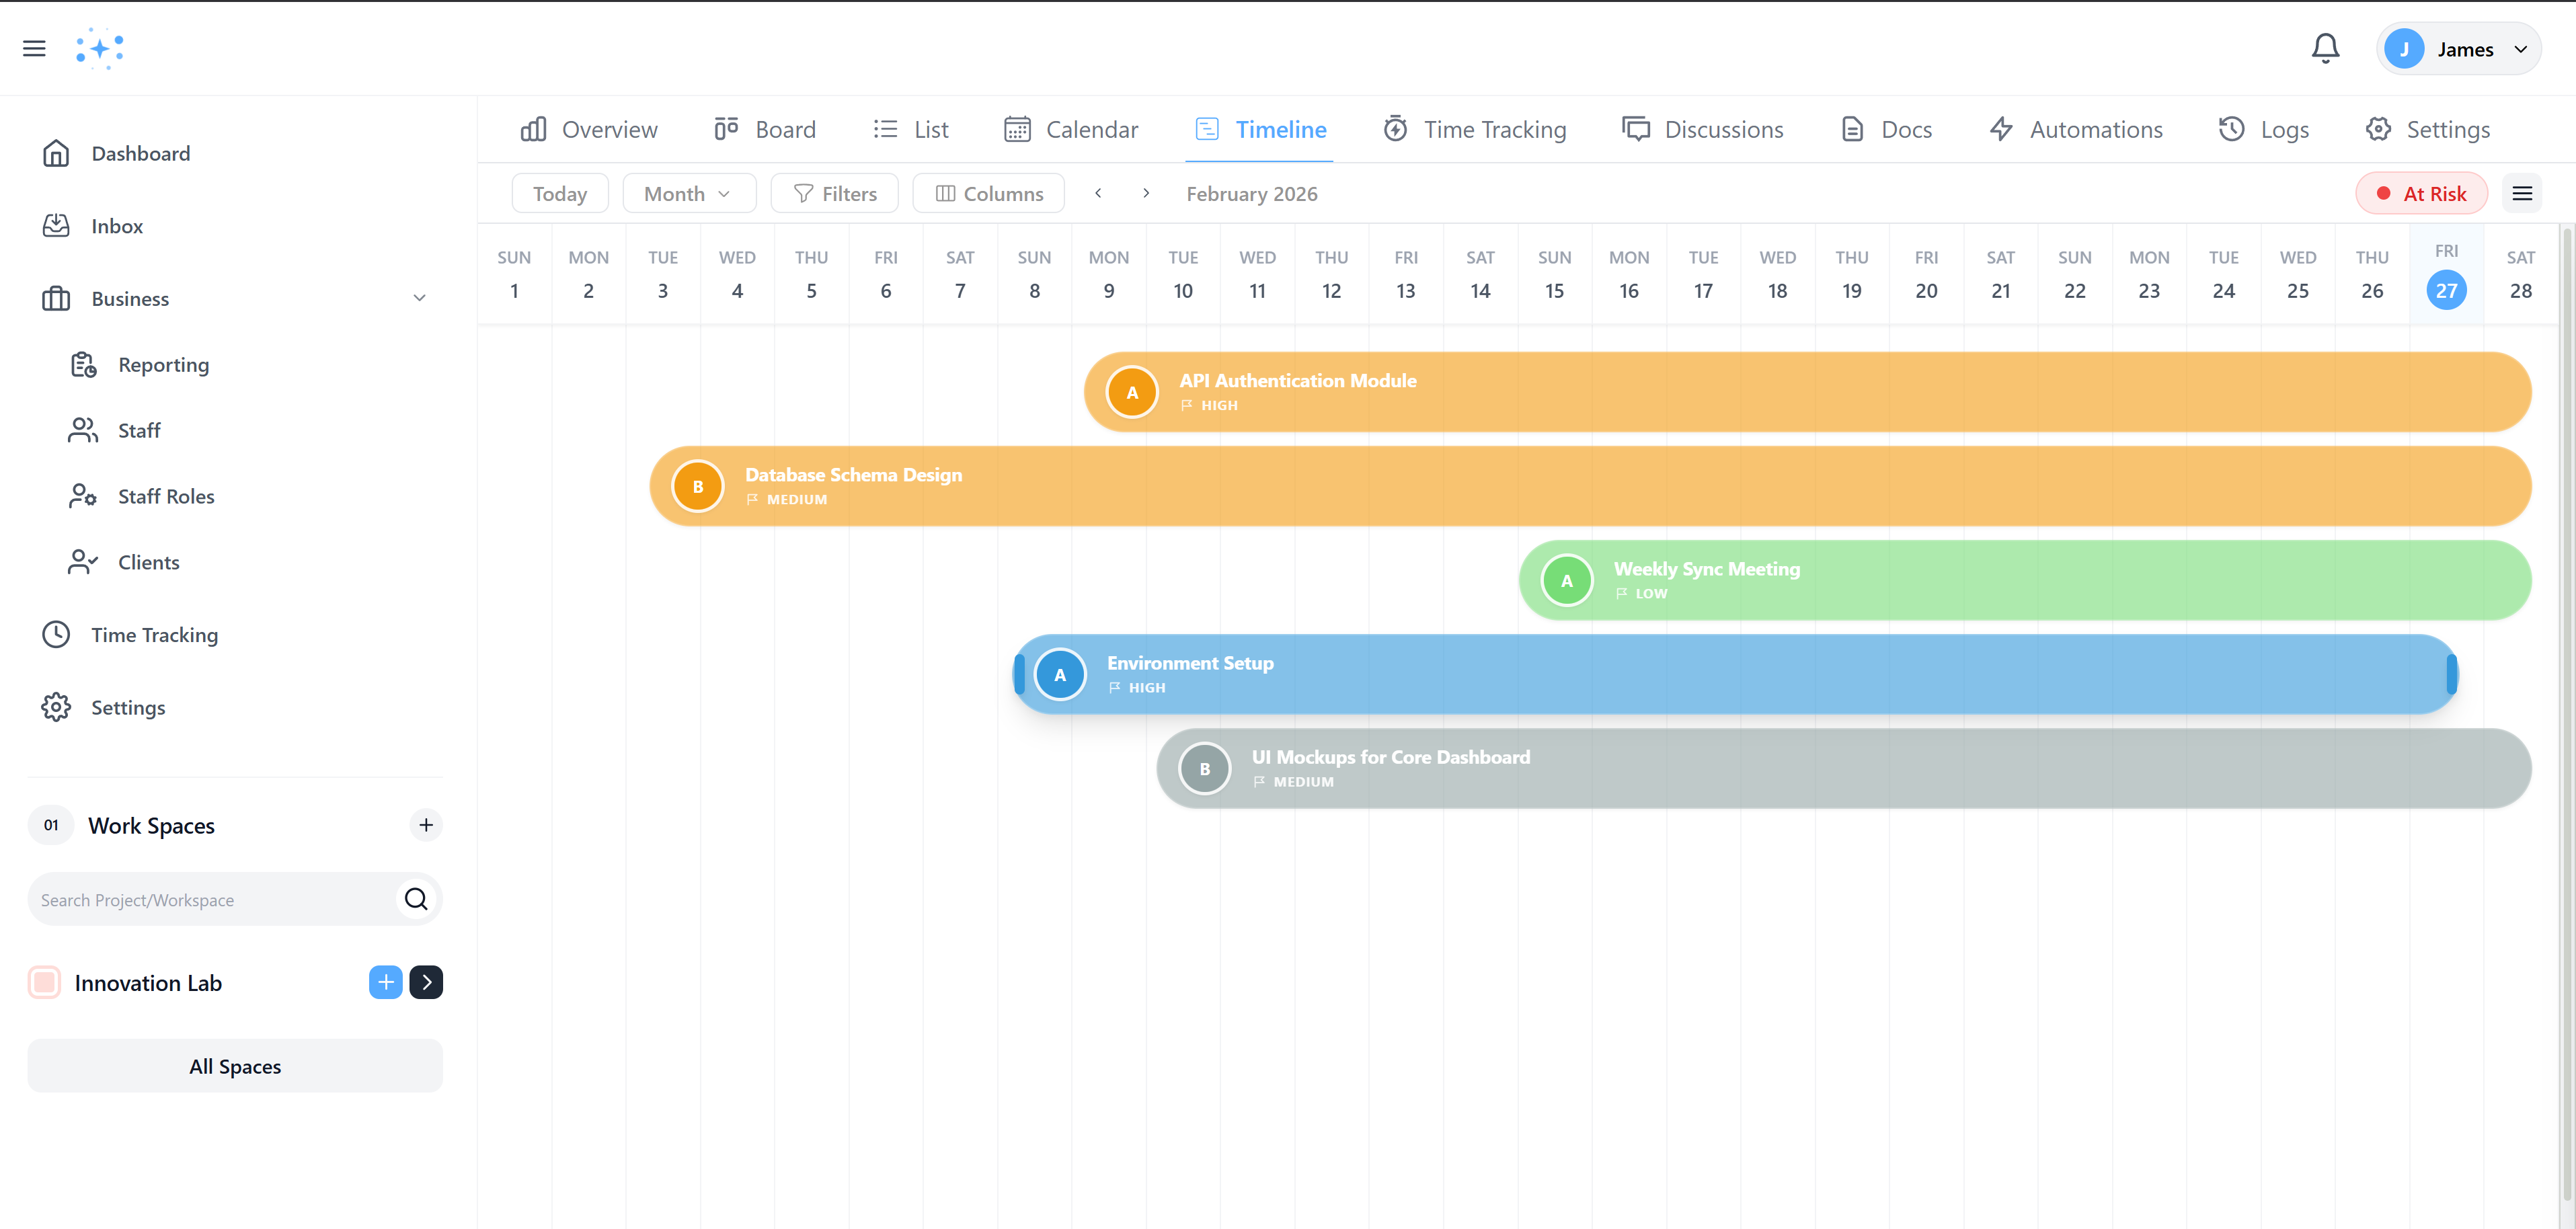Go to previous month arrow
Viewport: 2576px width, 1229px height.
(x=1098, y=193)
